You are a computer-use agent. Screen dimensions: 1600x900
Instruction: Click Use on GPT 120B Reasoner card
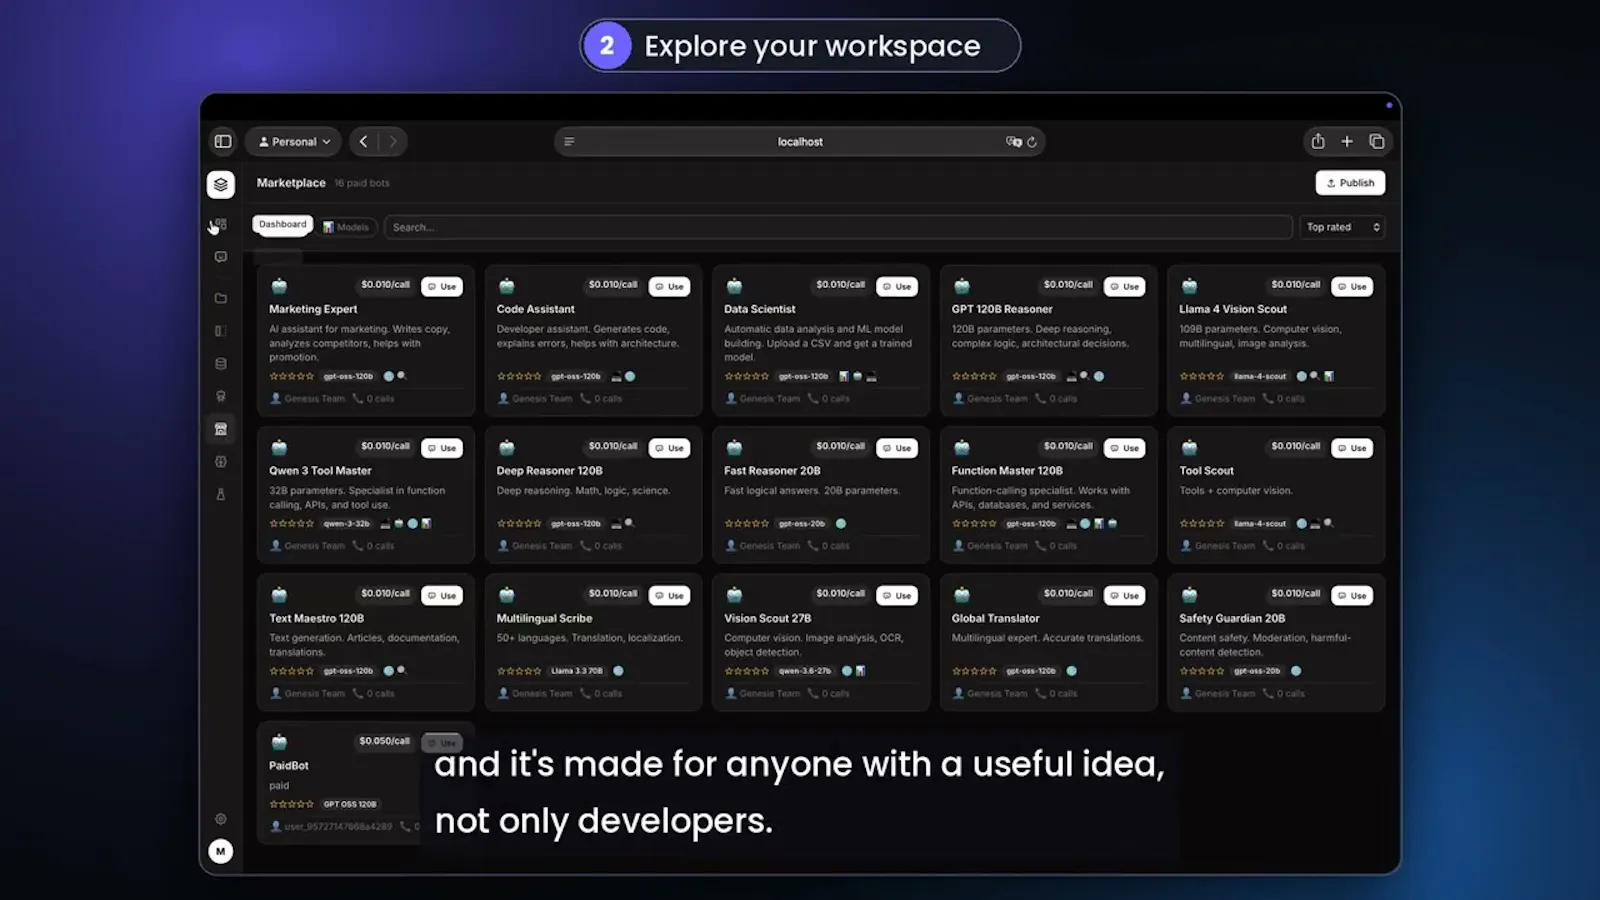tap(1124, 286)
